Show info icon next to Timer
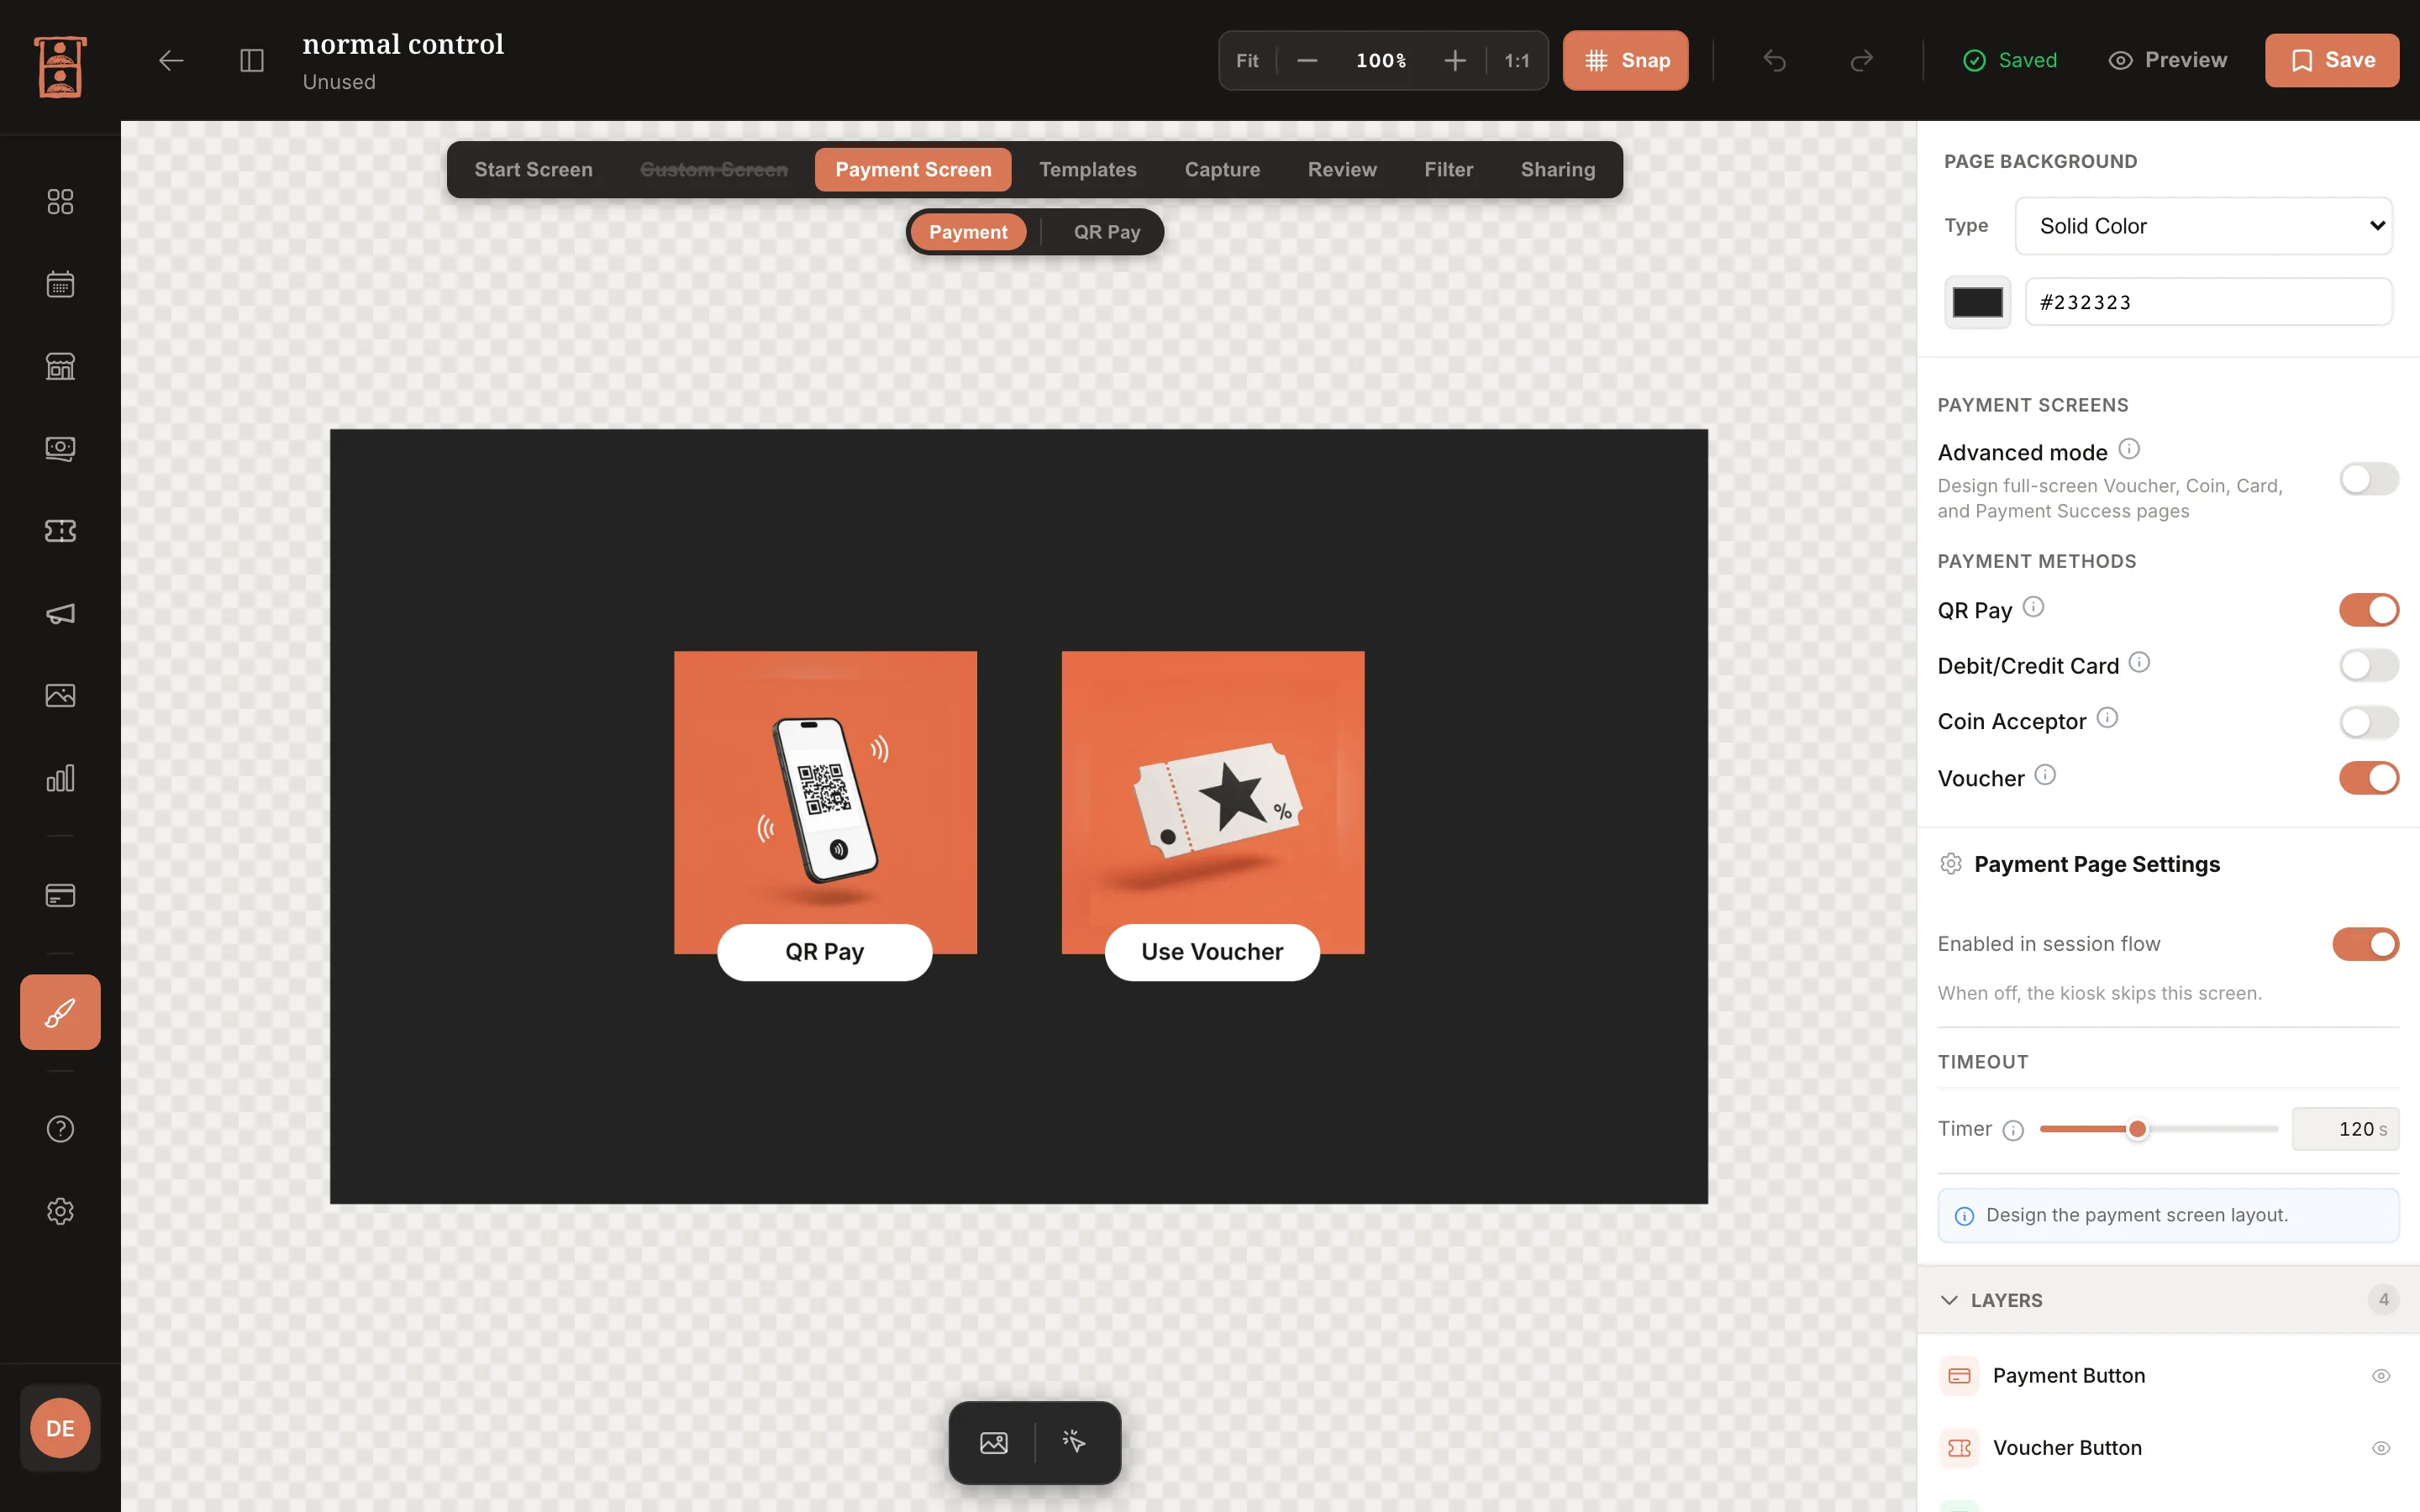Viewport: 2420px width, 1512px height. point(2013,1130)
